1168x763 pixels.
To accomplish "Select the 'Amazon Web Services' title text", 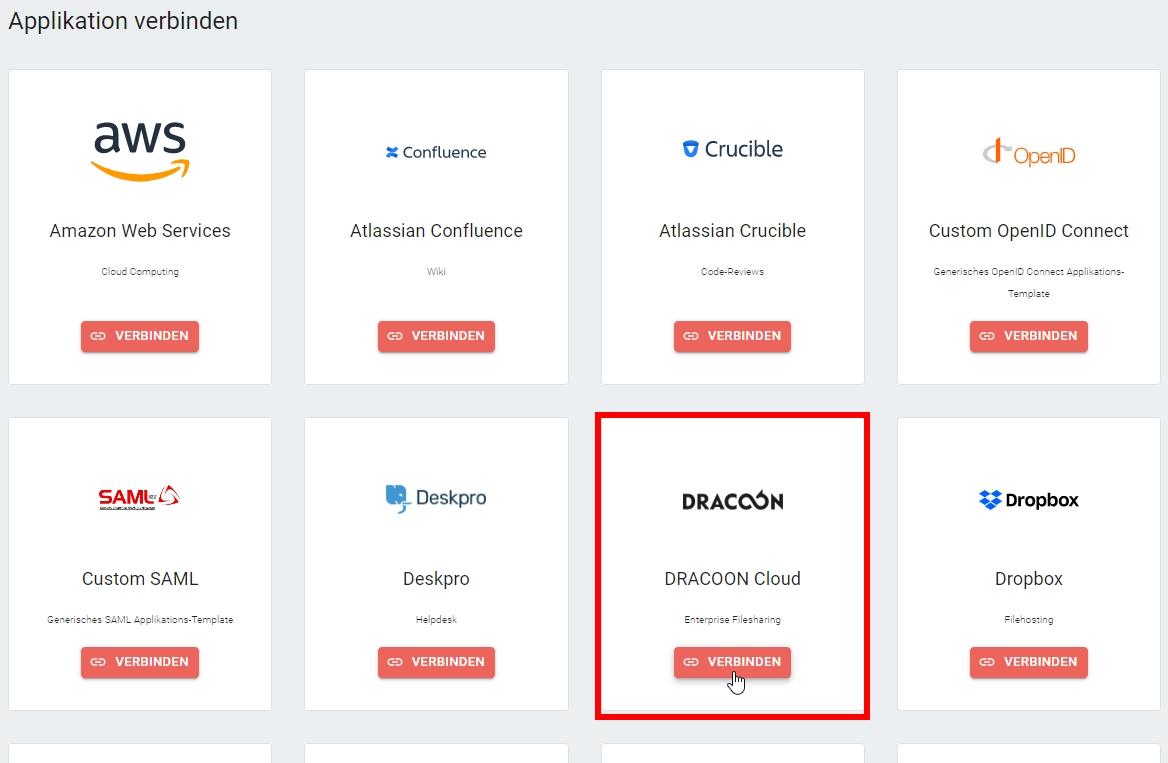I will [x=140, y=231].
